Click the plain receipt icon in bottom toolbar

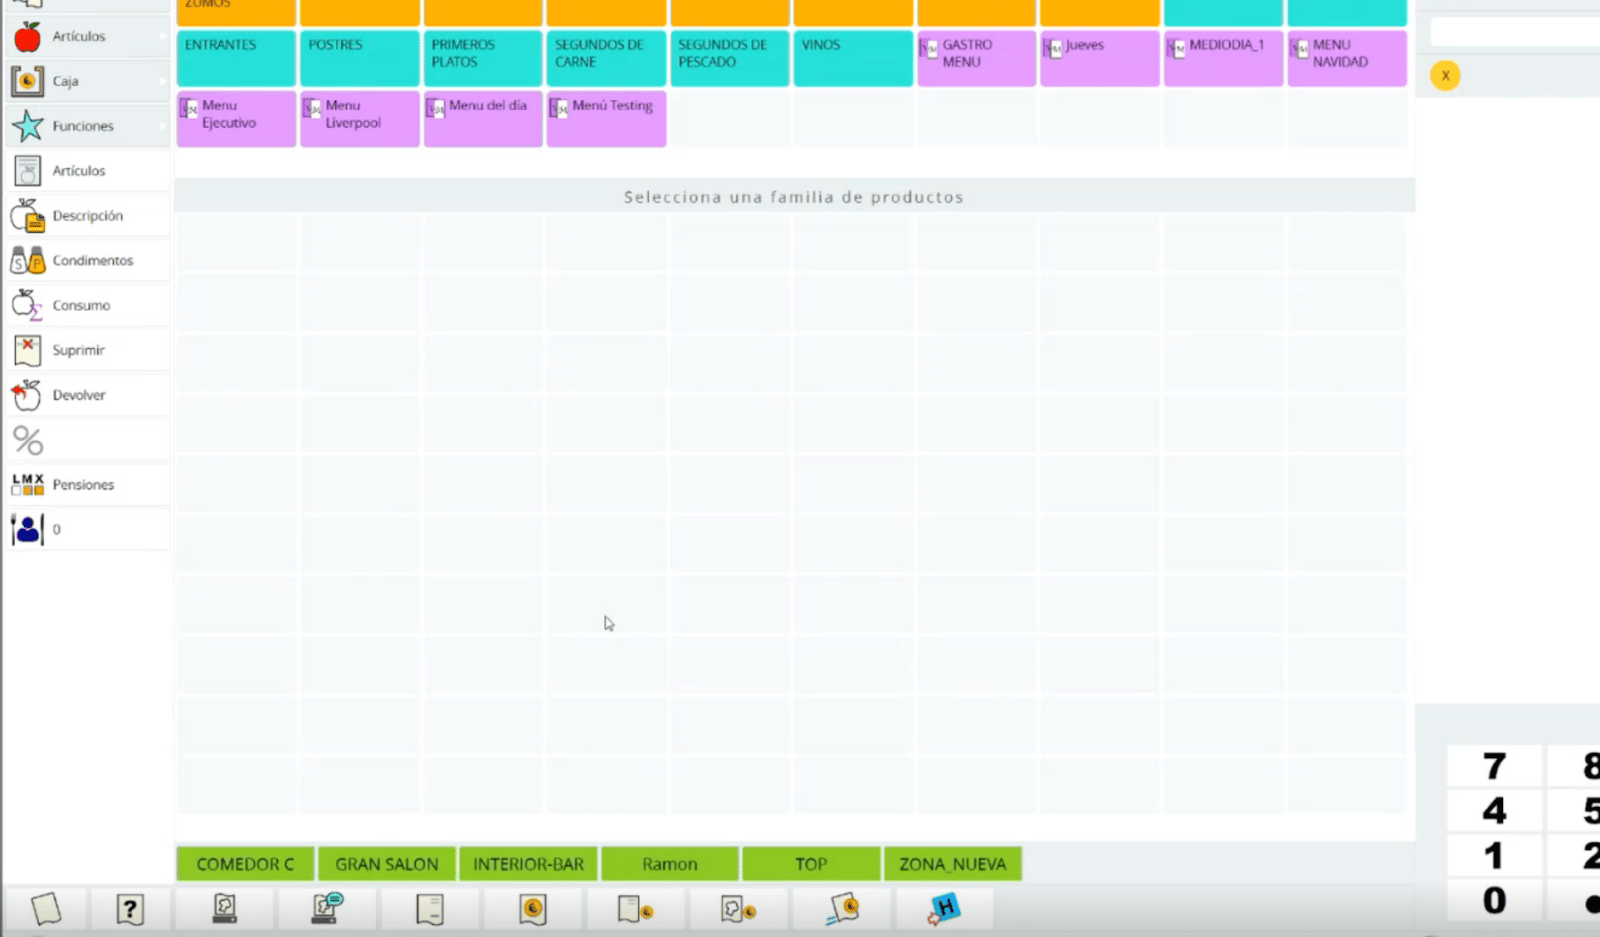click(x=430, y=909)
